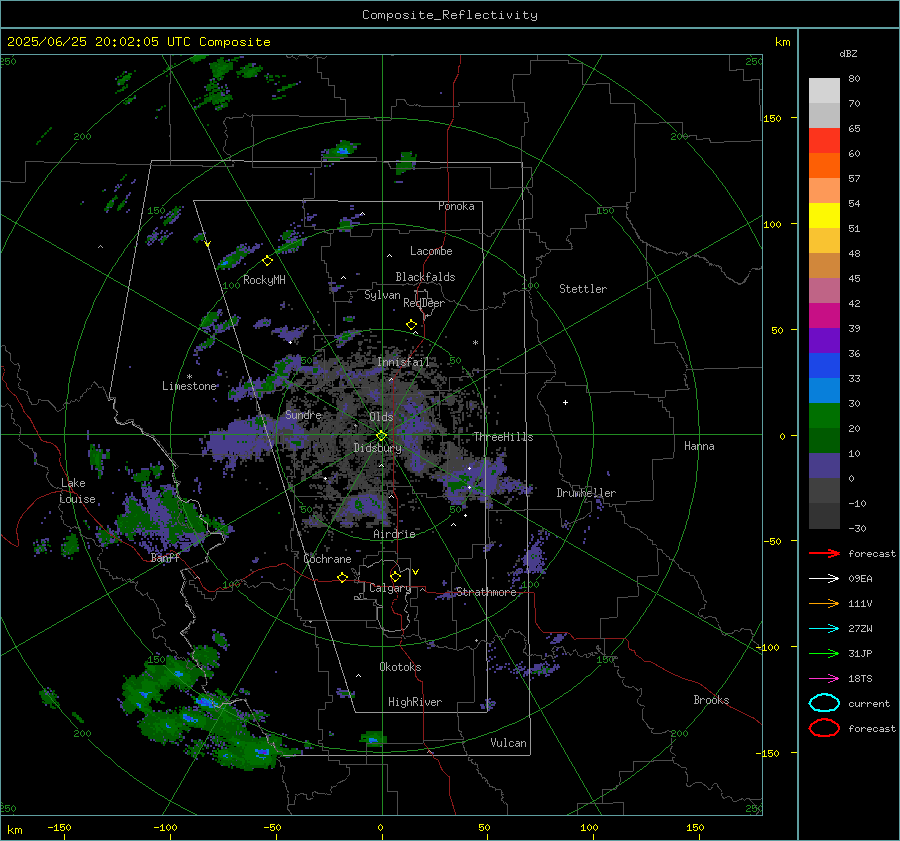Pick the light gray 70–80 dBZ swatch
This screenshot has width=900, height=841.
click(824, 91)
